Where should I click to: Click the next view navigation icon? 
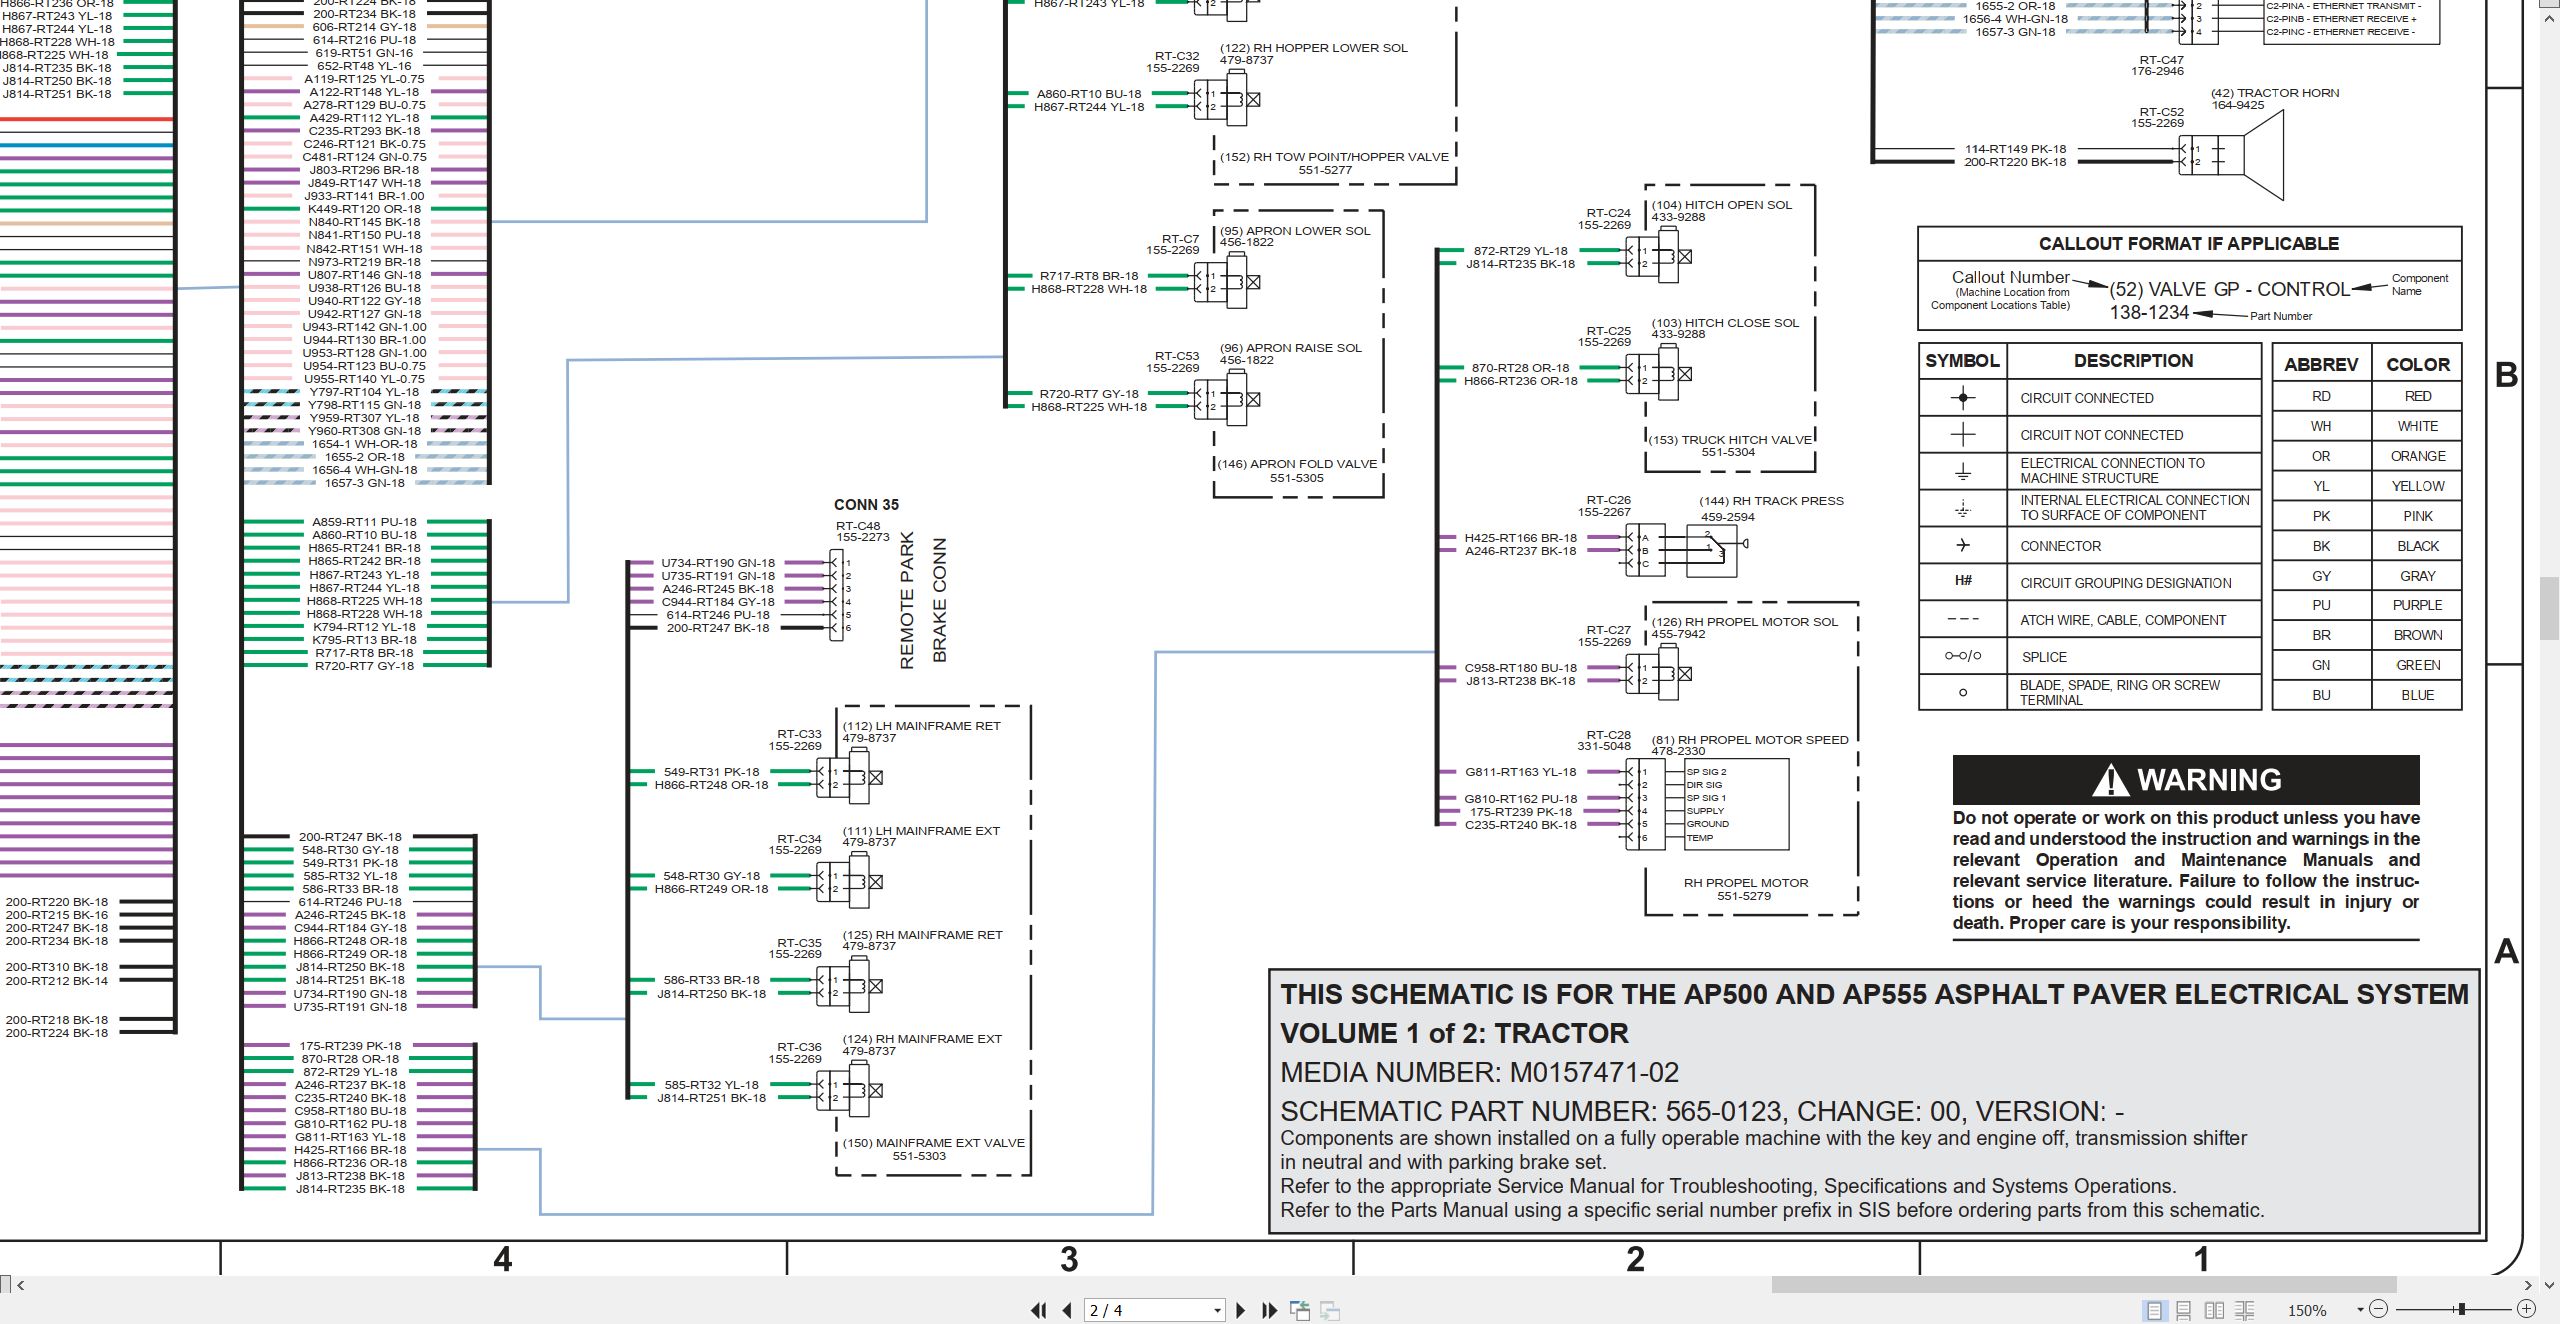[1330, 1310]
